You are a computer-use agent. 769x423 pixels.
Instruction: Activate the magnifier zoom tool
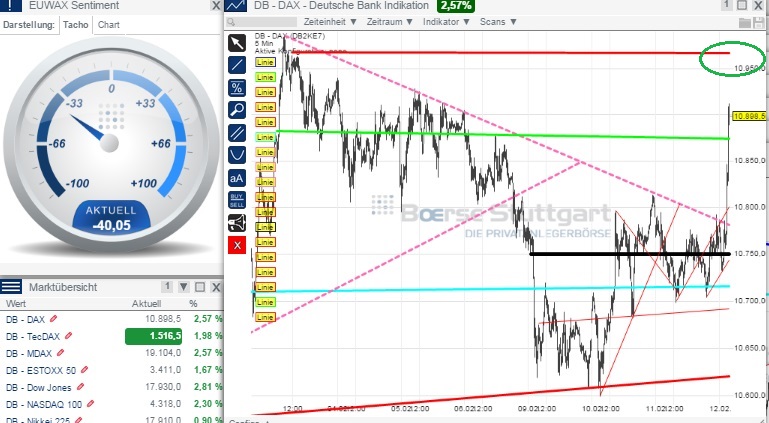click(x=237, y=110)
